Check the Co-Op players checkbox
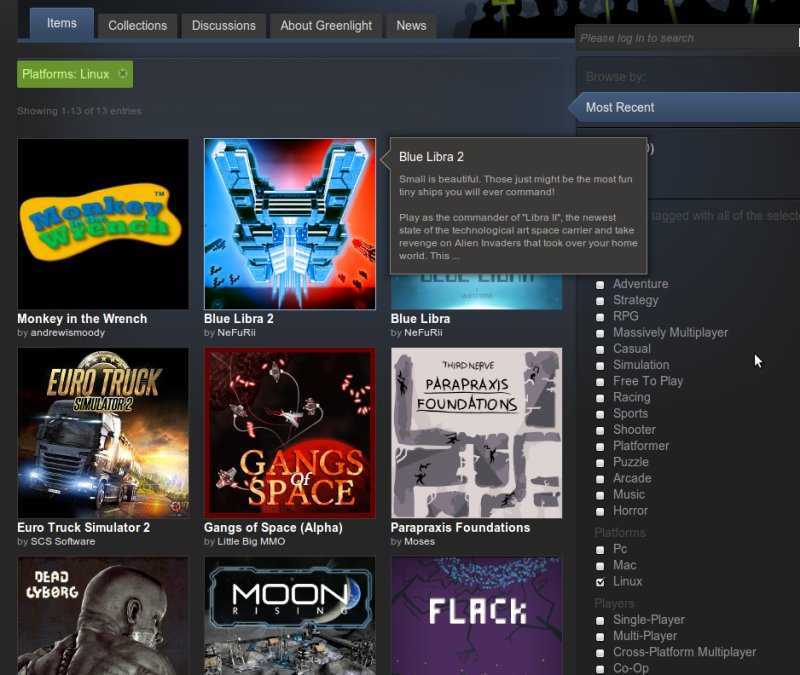This screenshot has width=800, height=675. 600,669
